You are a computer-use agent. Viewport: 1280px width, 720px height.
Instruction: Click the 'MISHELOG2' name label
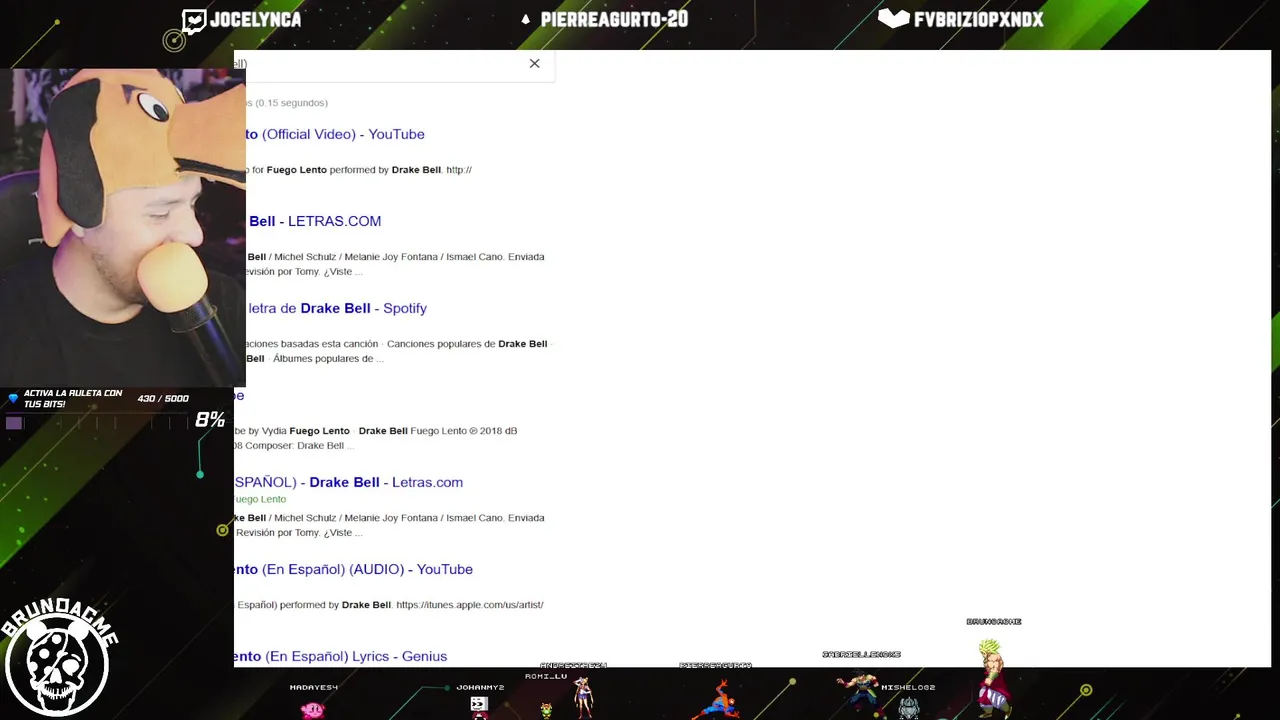(908, 688)
